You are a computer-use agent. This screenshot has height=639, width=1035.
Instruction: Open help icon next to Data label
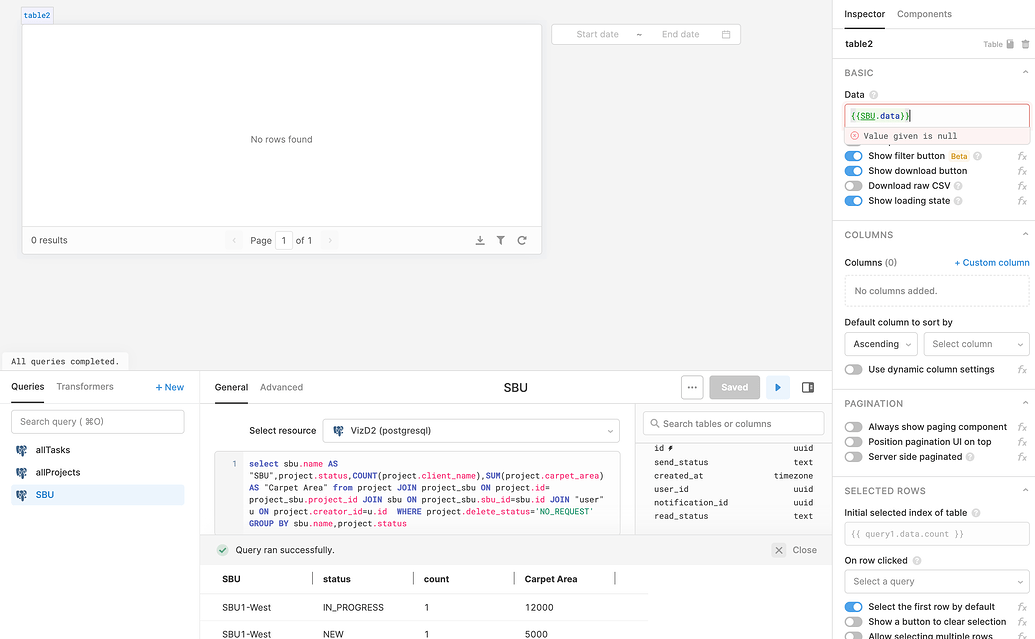[x=873, y=95]
